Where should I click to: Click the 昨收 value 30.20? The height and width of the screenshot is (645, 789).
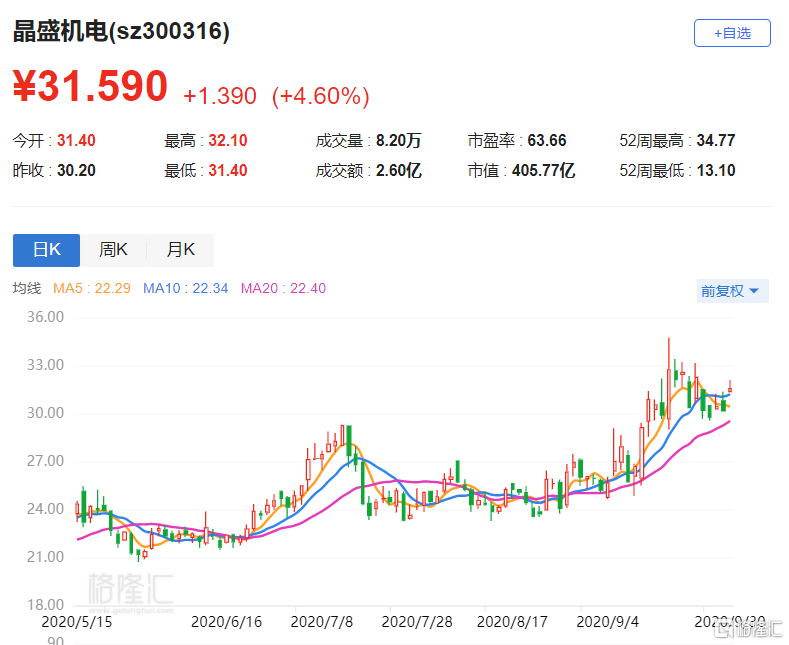pos(76,171)
